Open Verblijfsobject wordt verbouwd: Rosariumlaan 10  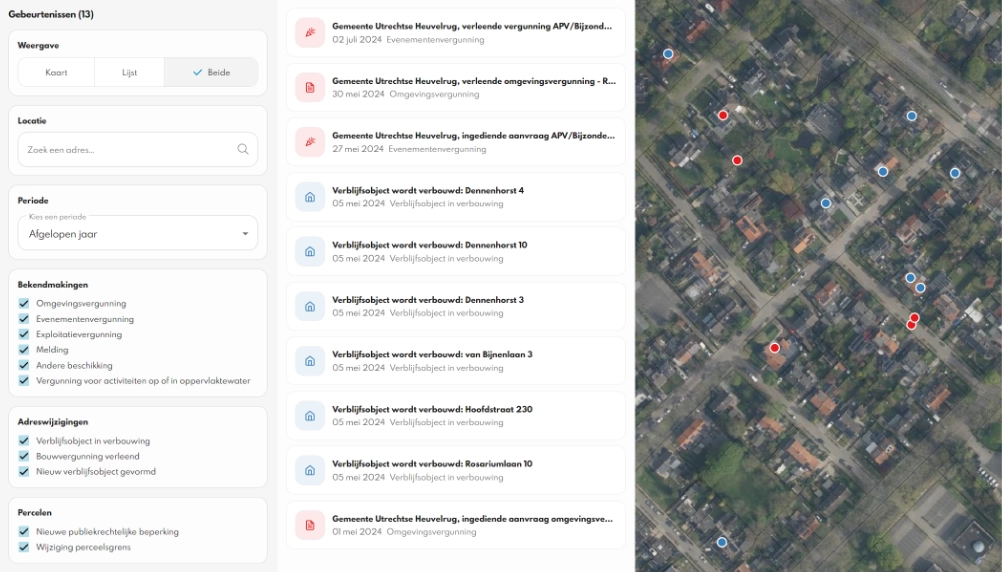click(456, 470)
